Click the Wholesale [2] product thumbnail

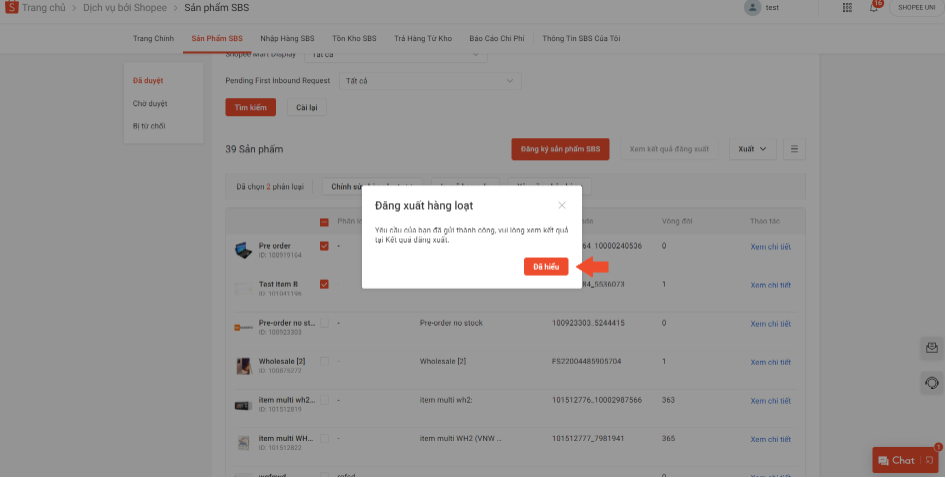click(x=243, y=366)
